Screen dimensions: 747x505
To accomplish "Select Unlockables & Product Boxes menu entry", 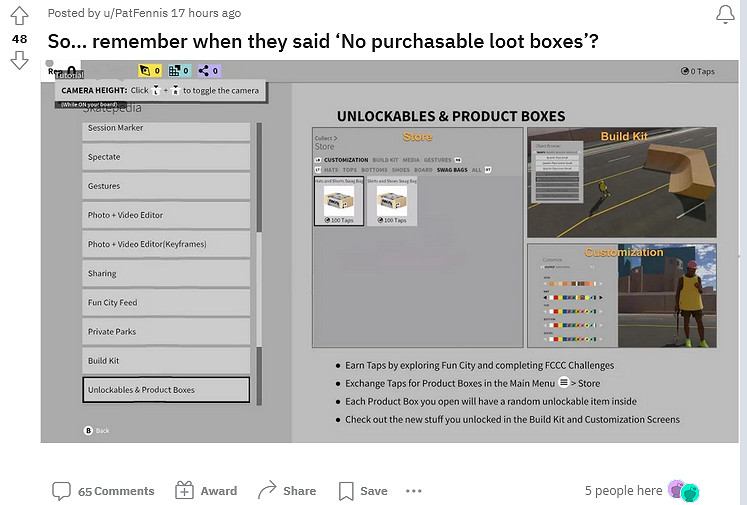I will point(166,390).
